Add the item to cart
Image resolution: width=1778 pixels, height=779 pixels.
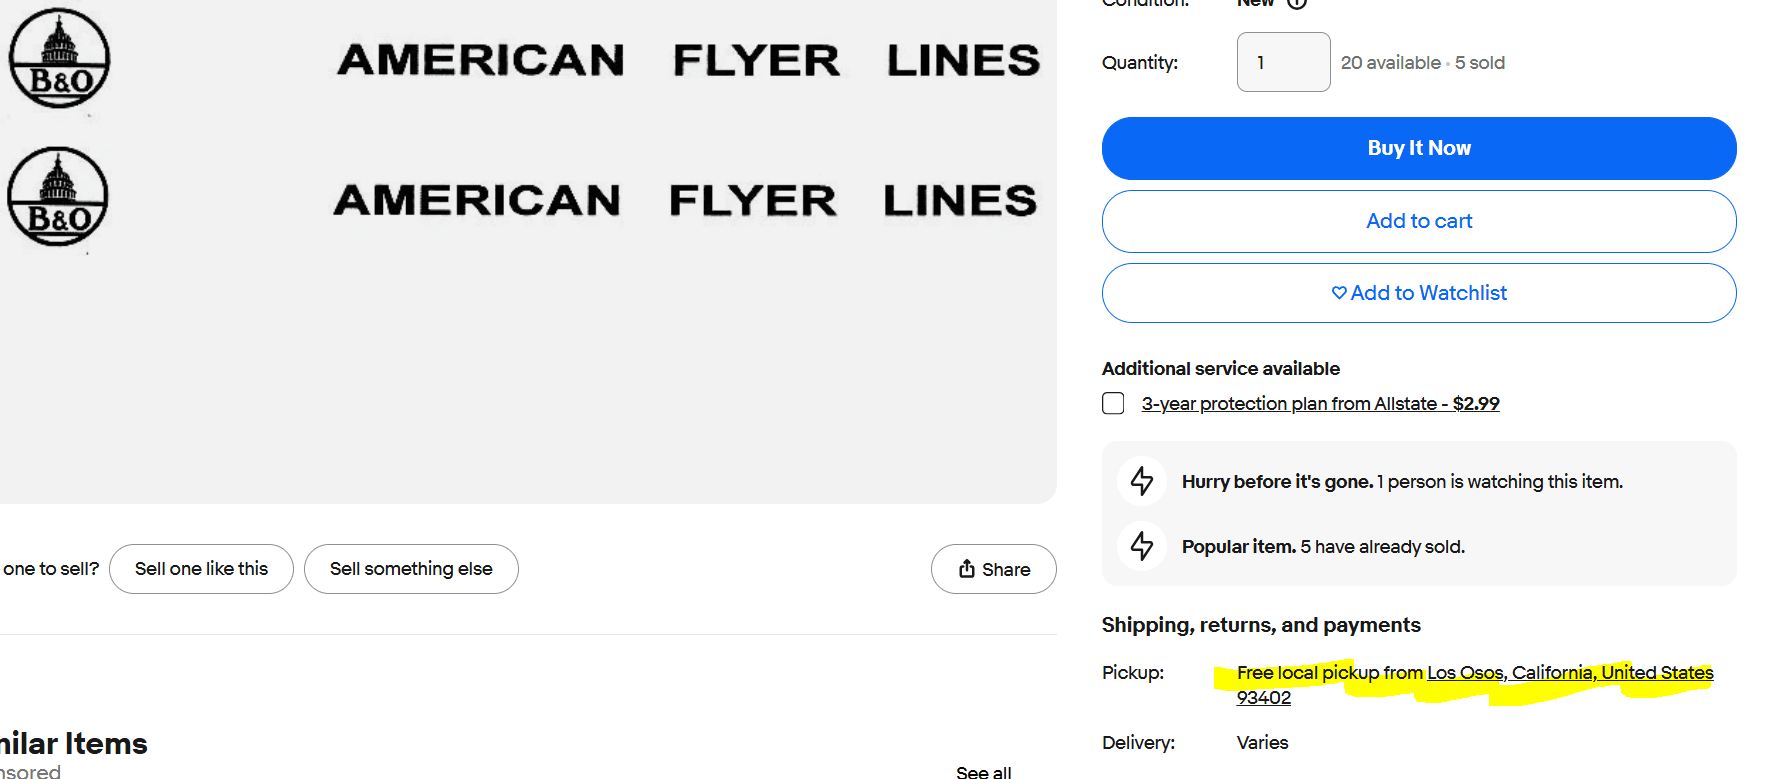[x=1419, y=221]
